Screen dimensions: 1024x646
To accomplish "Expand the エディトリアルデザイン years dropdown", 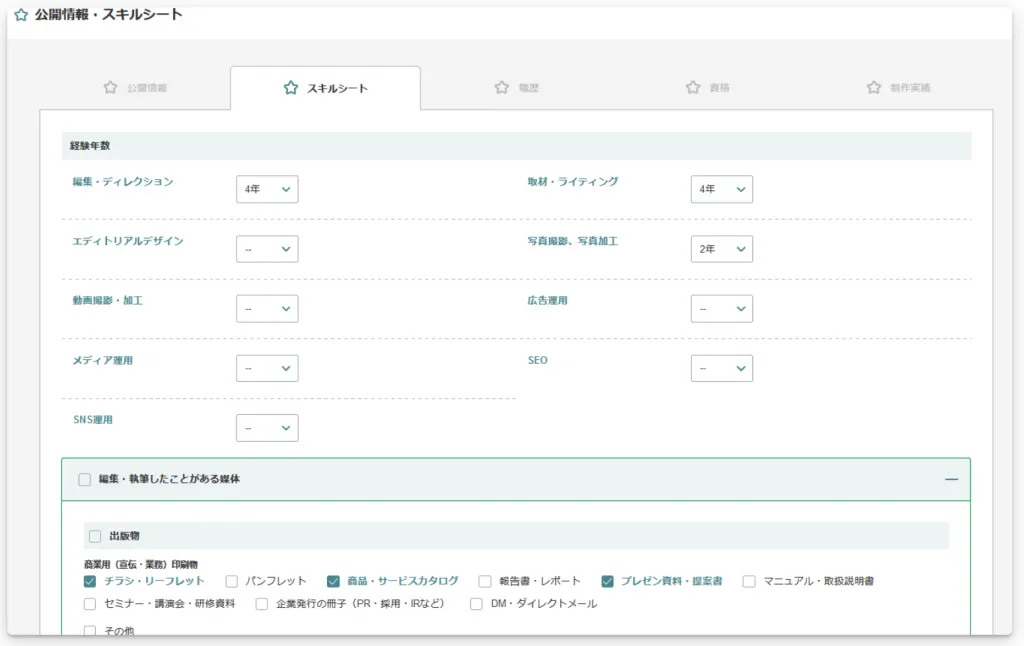I will (x=267, y=249).
